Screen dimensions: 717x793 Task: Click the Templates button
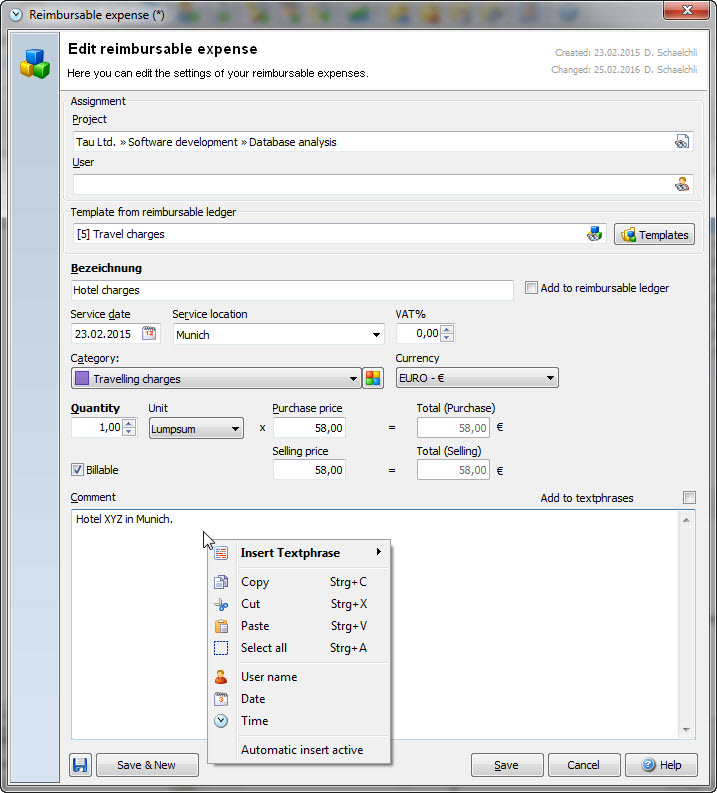[655, 235]
